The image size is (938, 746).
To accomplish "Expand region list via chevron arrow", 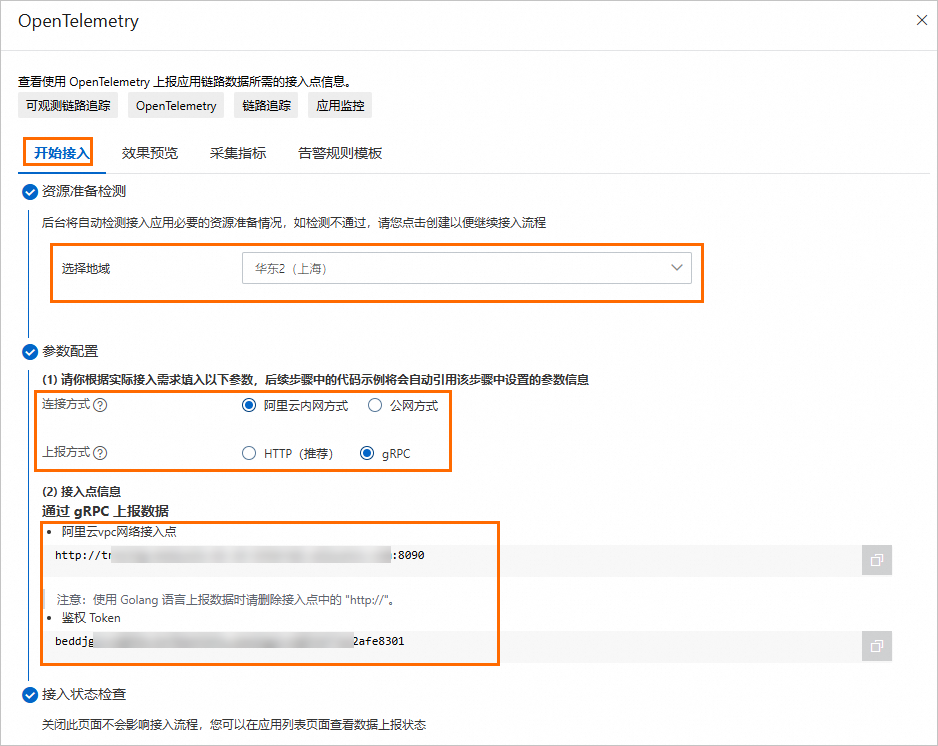I will [677, 267].
